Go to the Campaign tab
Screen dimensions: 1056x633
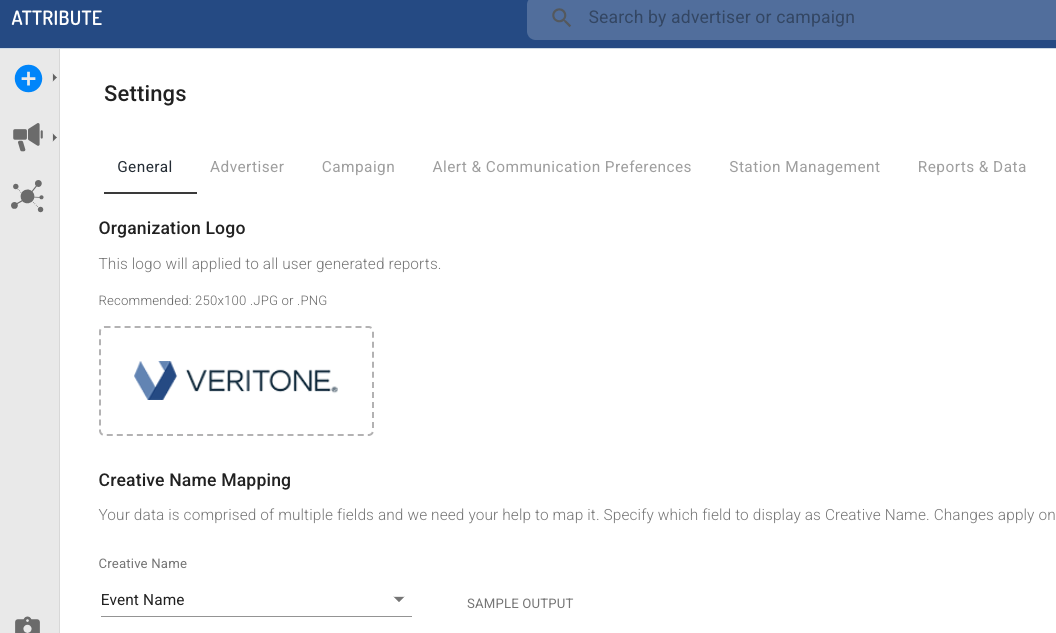coord(358,167)
